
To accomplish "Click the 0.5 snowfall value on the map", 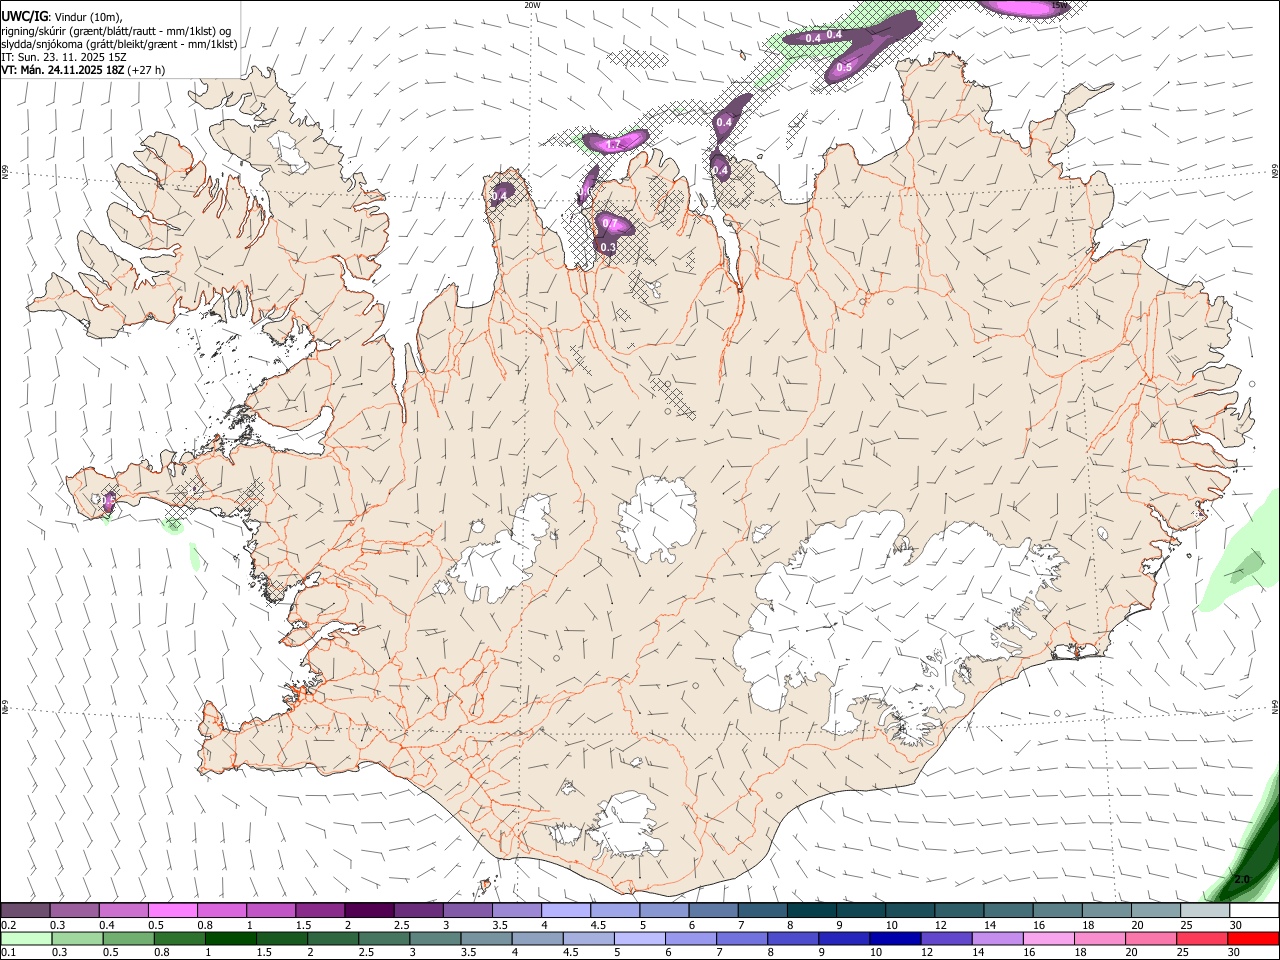I will (844, 68).
